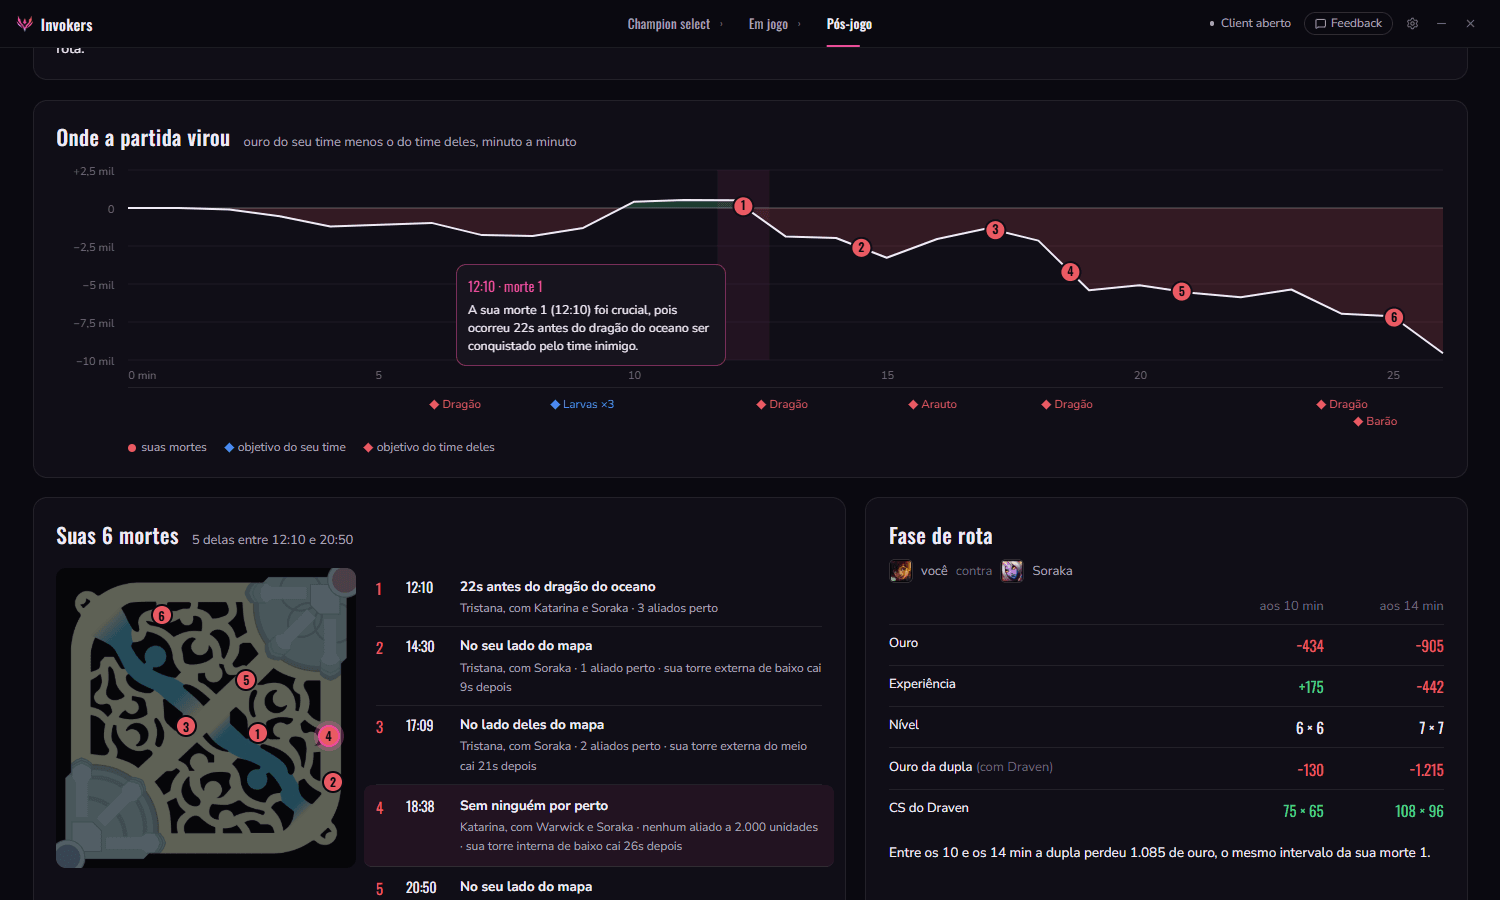Select death marker 3 on the gold chart
Screen dimensions: 1500x900
pos(995,230)
